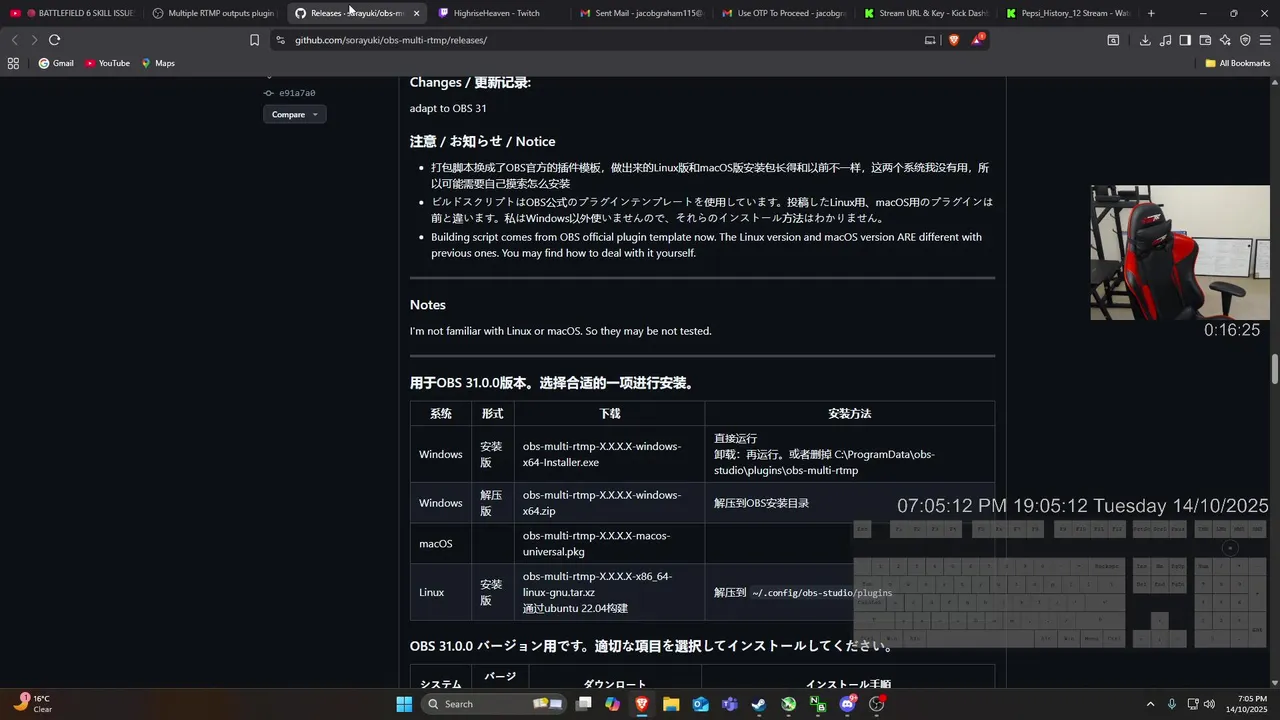
Task: Open the Brave VPN shield icon
Action: point(1245,40)
